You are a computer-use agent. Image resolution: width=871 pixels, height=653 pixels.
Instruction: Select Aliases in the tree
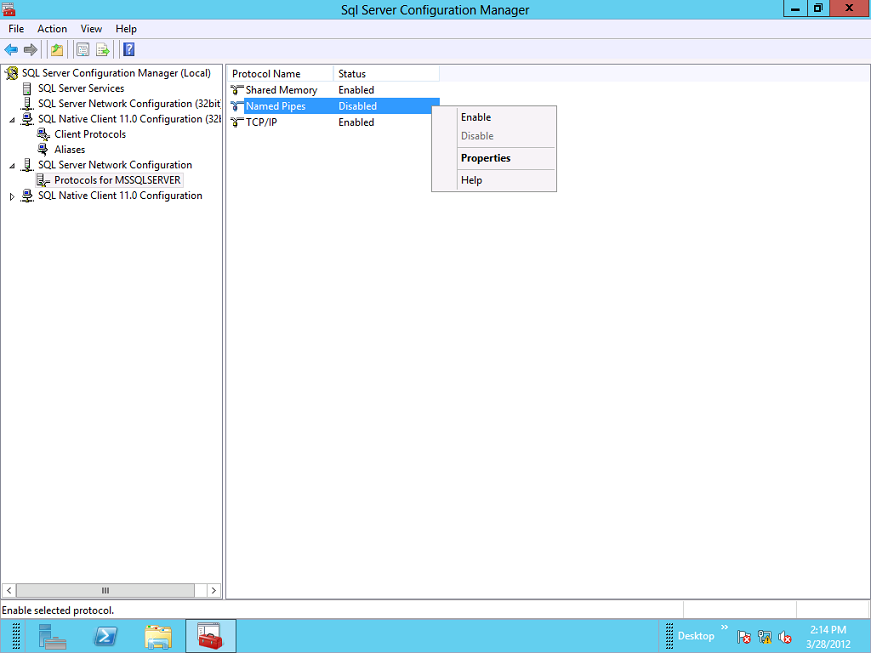69,149
